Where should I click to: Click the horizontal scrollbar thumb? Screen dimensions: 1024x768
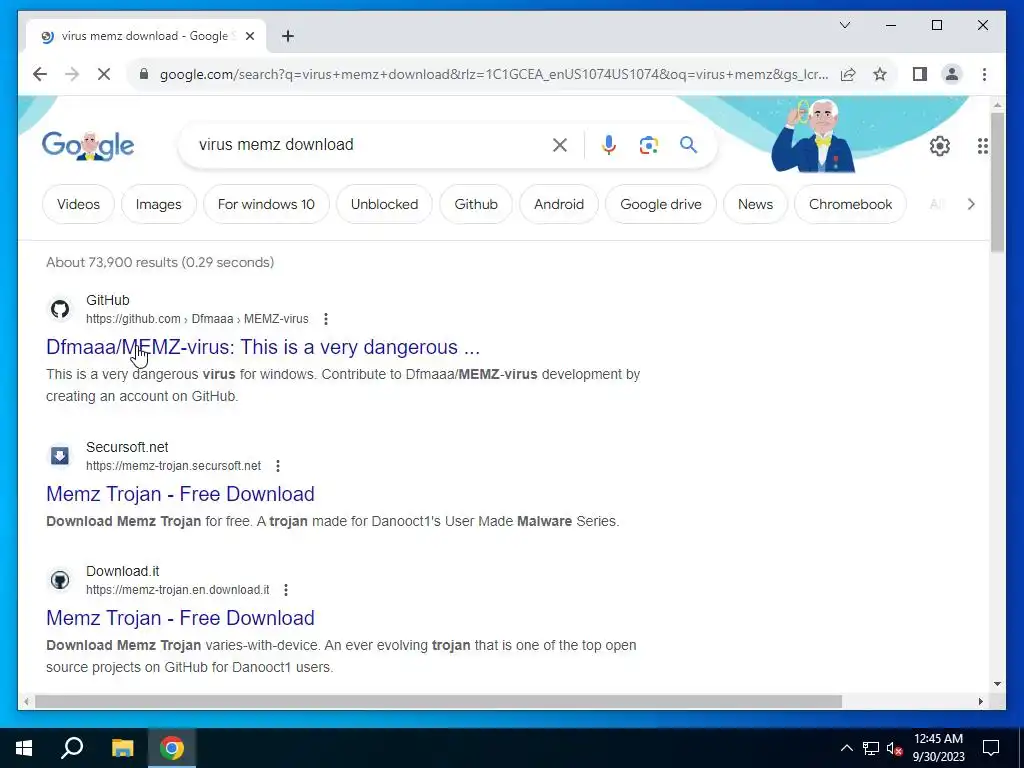click(438, 701)
